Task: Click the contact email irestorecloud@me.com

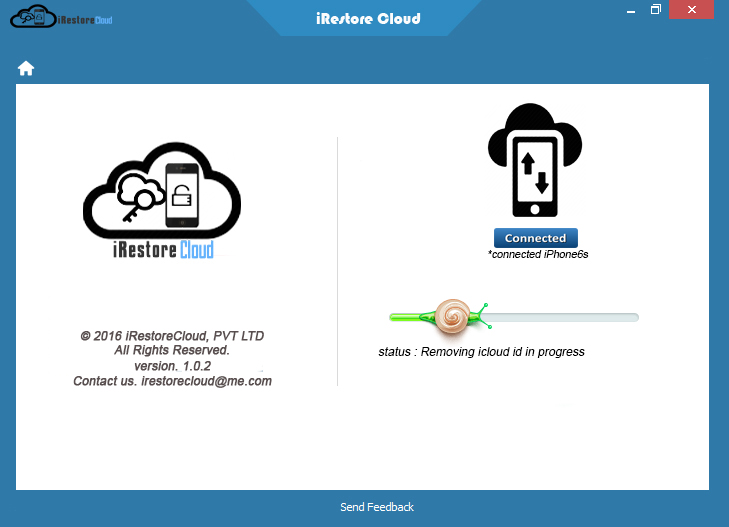Action: [x=206, y=381]
